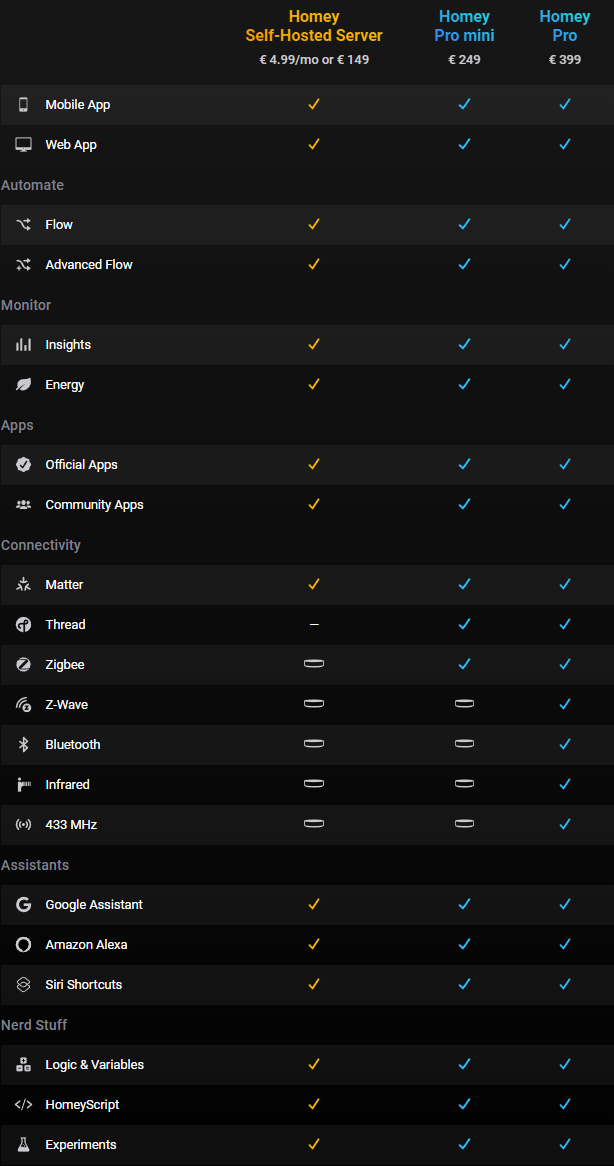Select the Homey Pro column heading

(x=565, y=26)
